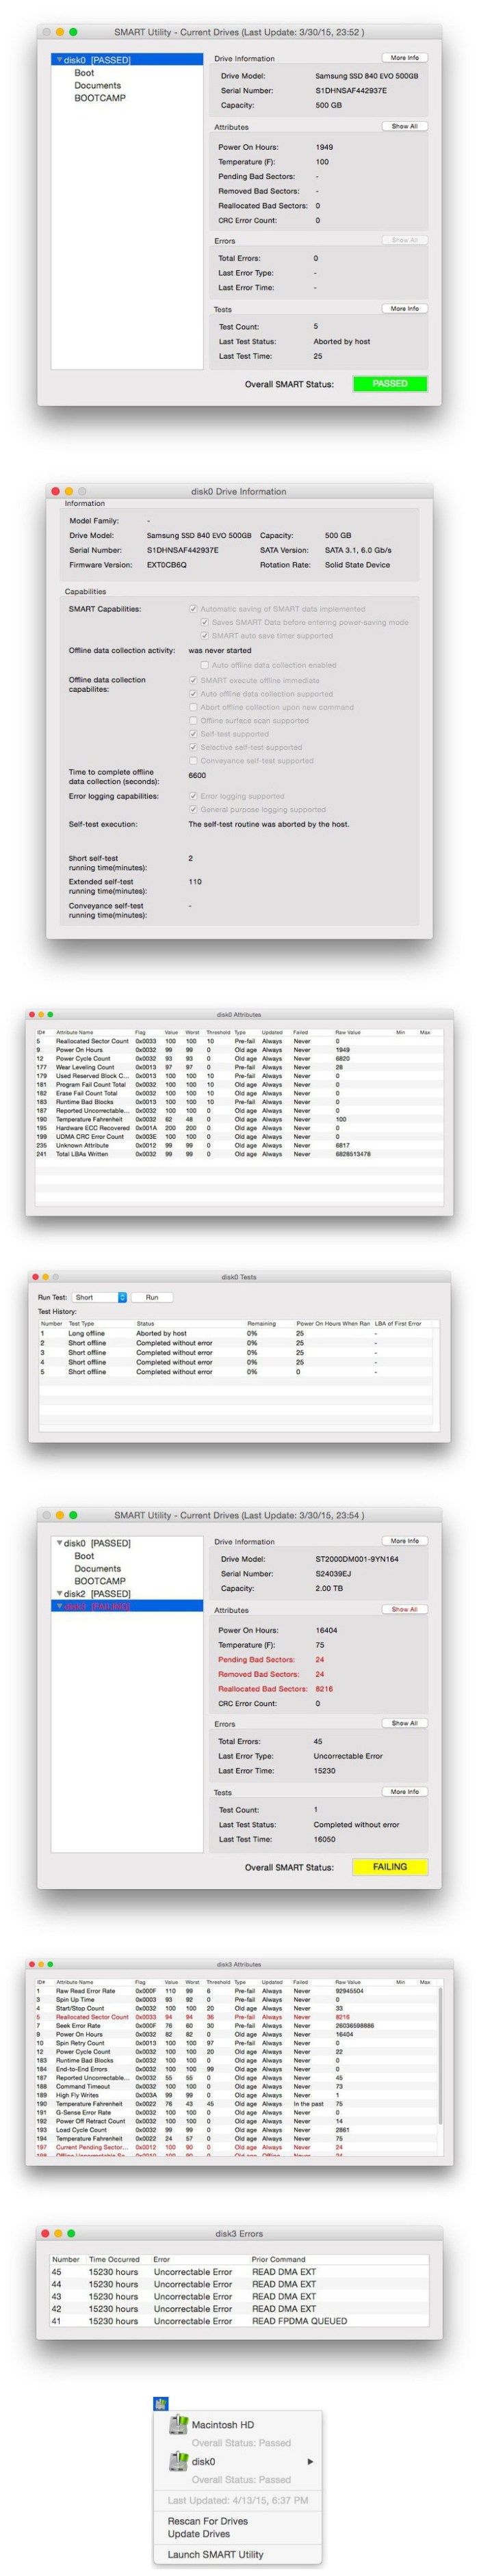This screenshot has width=479, height=2576.
Task: Collapse disk0 triangle in 23:52 SMART Utility window
Action: (60, 60)
